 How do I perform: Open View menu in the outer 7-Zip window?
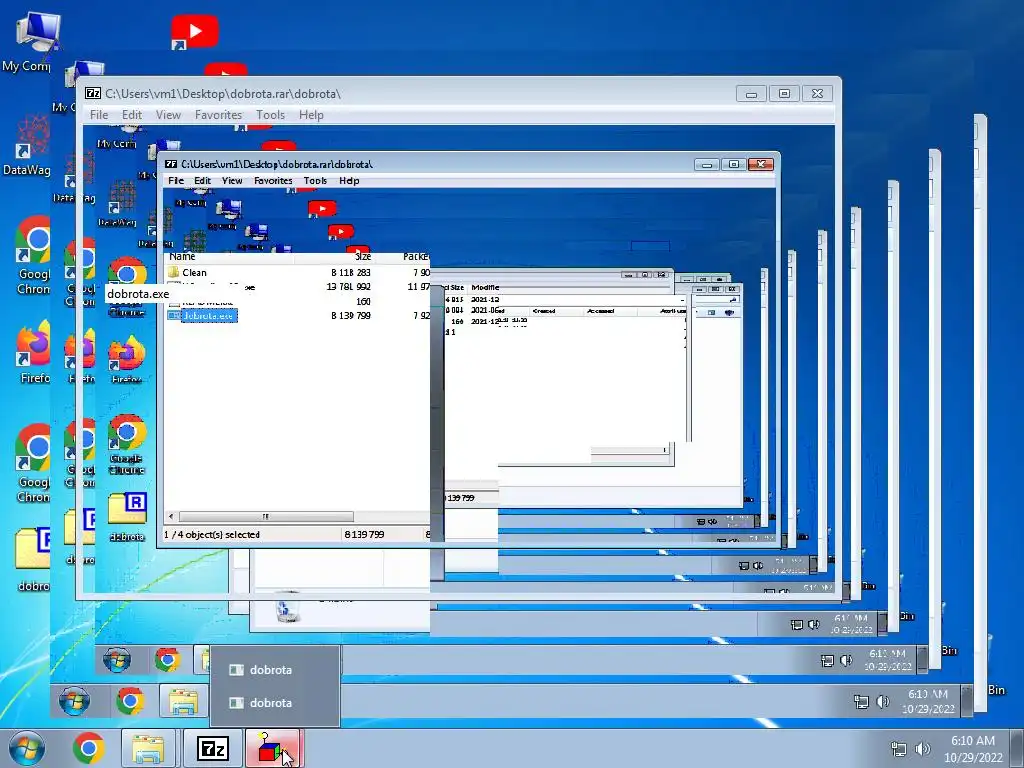pyautogui.click(x=168, y=115)
